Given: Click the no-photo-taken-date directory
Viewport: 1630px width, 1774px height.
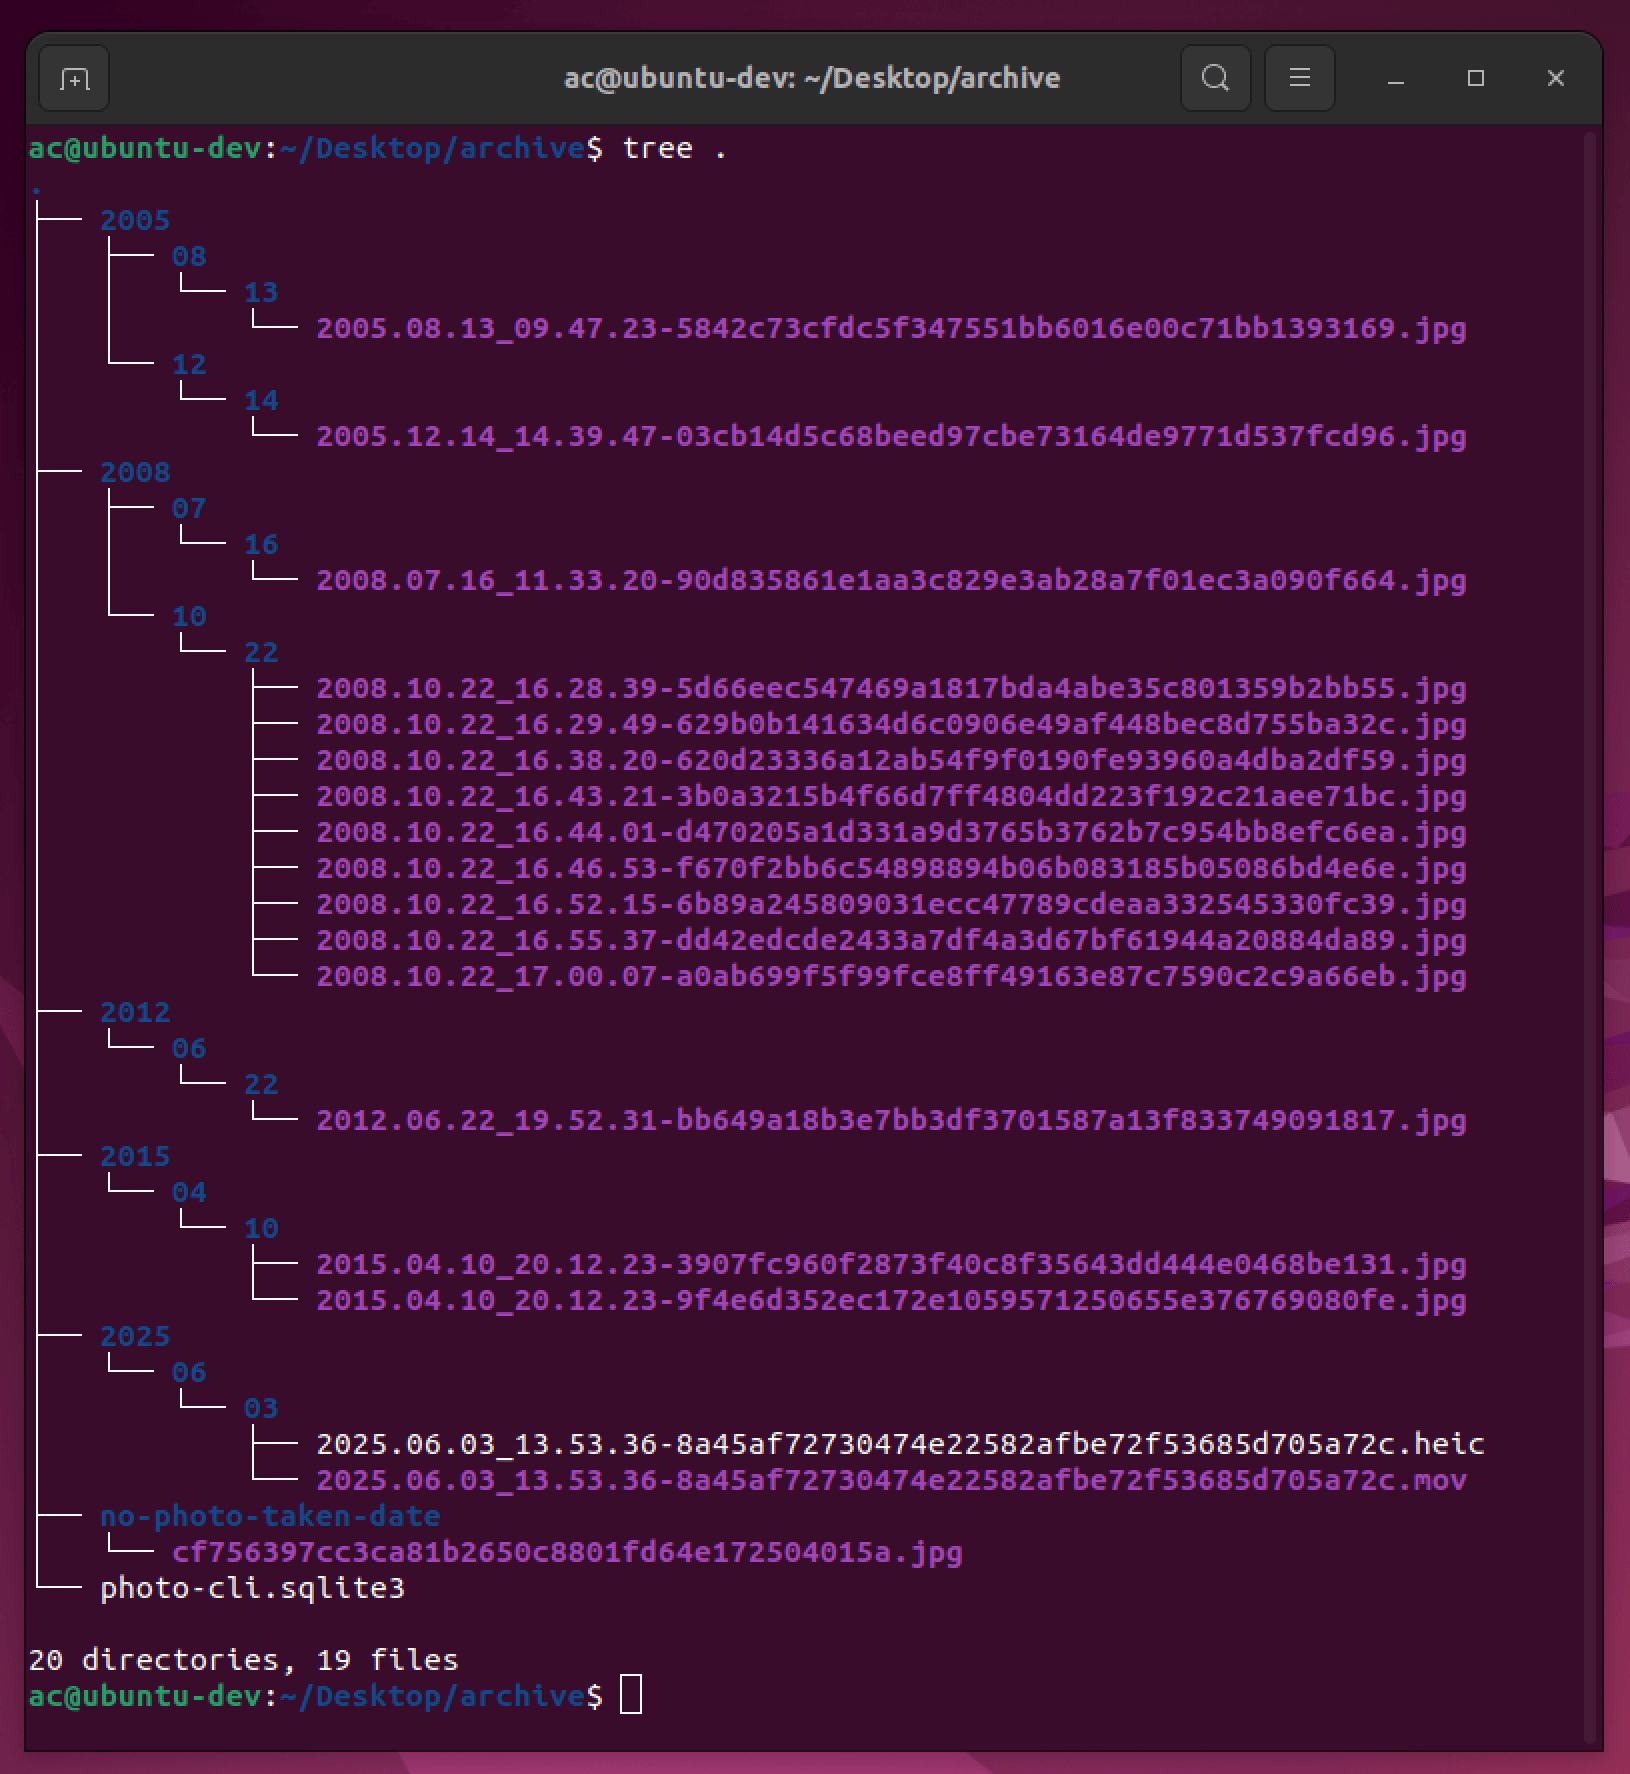Looking at the screenshot, I should 270,1516.
